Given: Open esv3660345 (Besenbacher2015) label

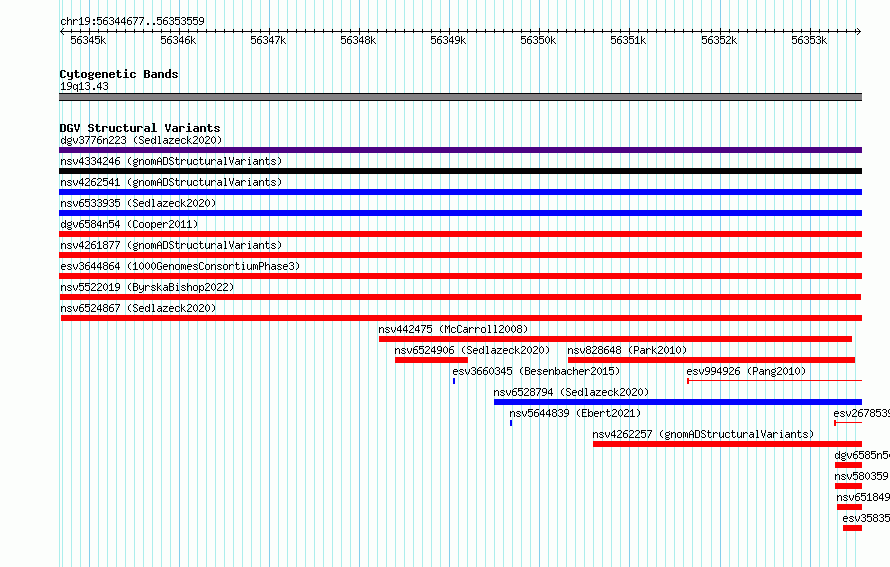Looking at the screenshot, I should (x=536, y=371).
